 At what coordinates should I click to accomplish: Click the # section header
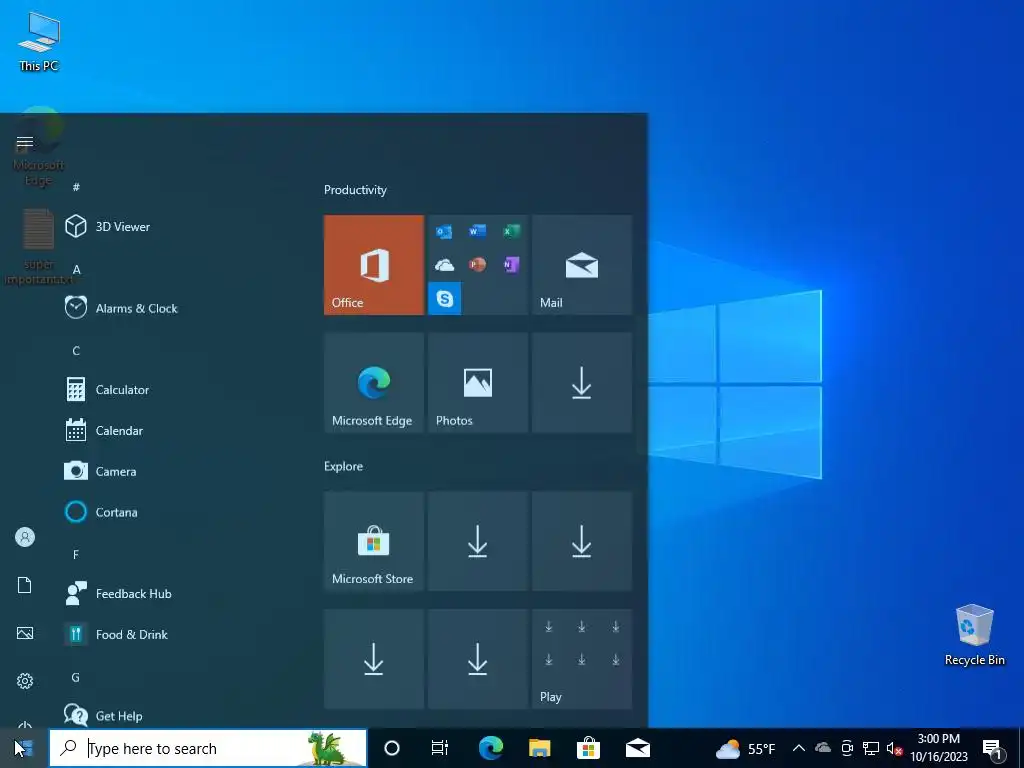pyautogui.click(x=76, y=187)
